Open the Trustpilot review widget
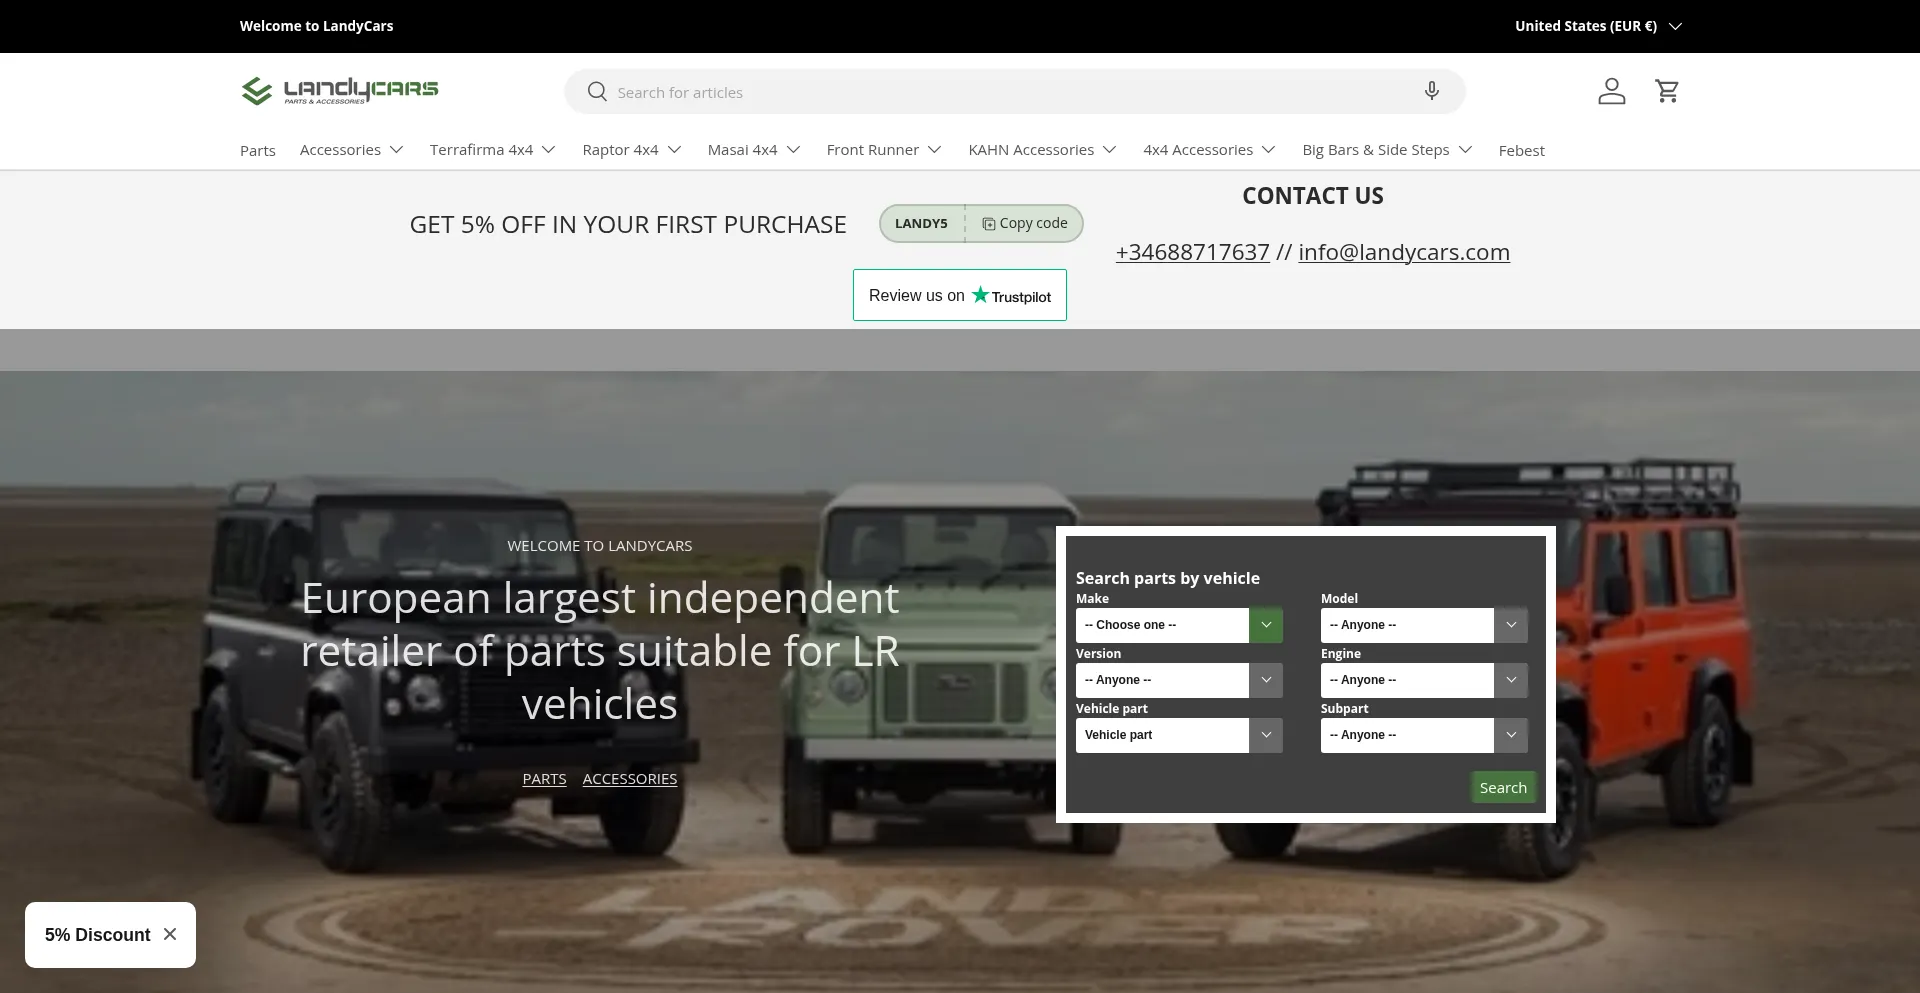 [959, 295]
